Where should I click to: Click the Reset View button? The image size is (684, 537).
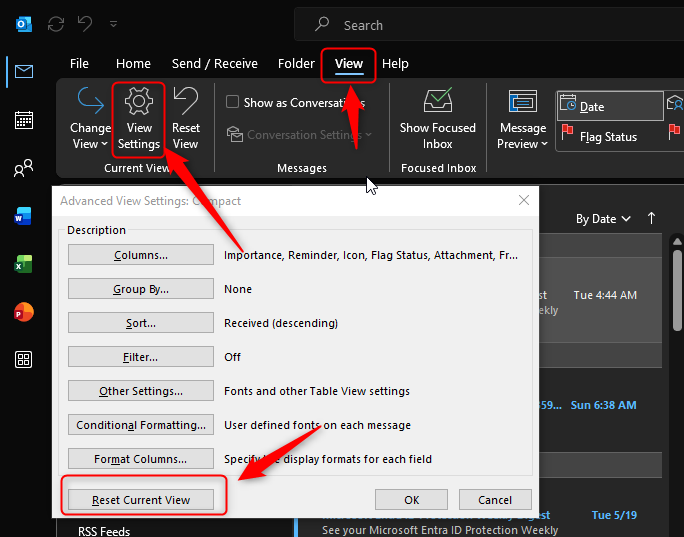coord(185,120)
